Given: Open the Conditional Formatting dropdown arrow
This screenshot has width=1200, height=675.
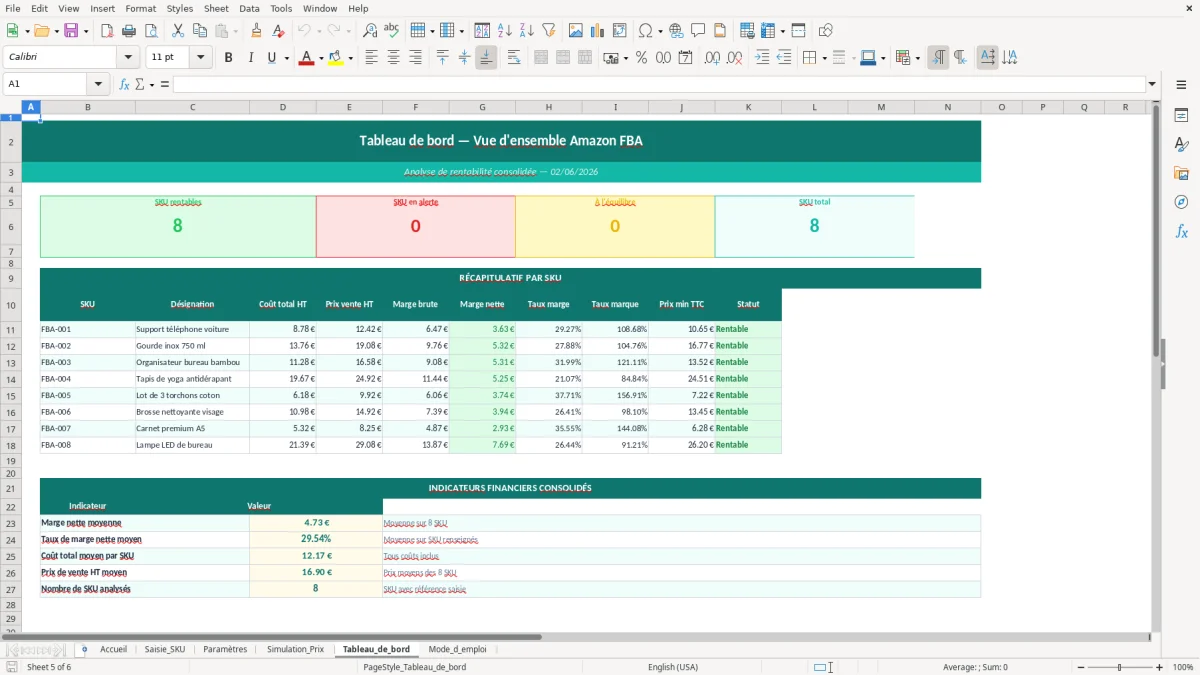Looking at the screenshot, I should click(x=917, y=58).
